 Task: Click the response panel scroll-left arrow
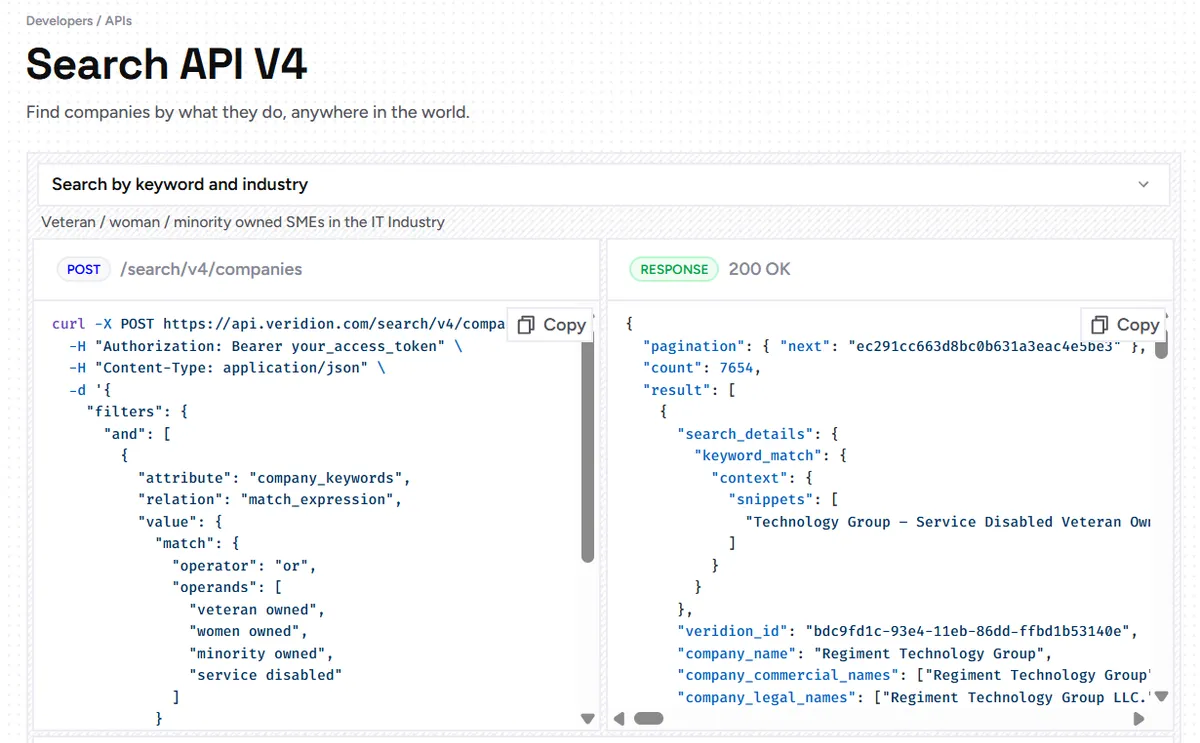point(619,718)
